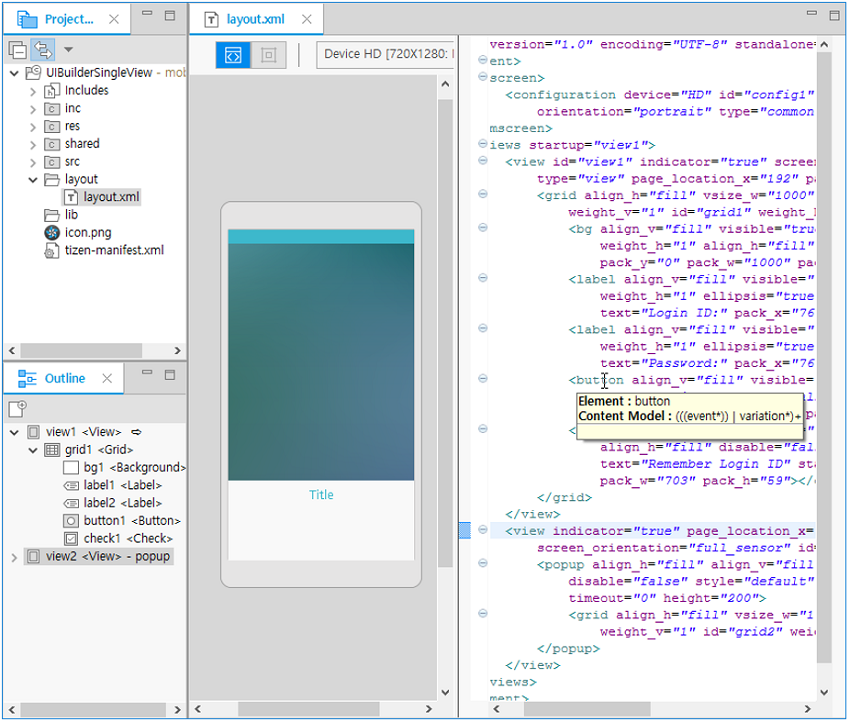Select icon.png in the project tree
Screen dimensions: 850x722
click(87, 233)
